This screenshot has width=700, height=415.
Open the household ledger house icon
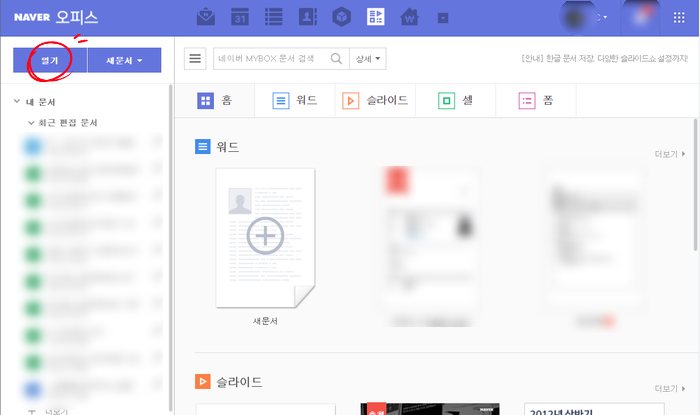[x=409, y=17]
